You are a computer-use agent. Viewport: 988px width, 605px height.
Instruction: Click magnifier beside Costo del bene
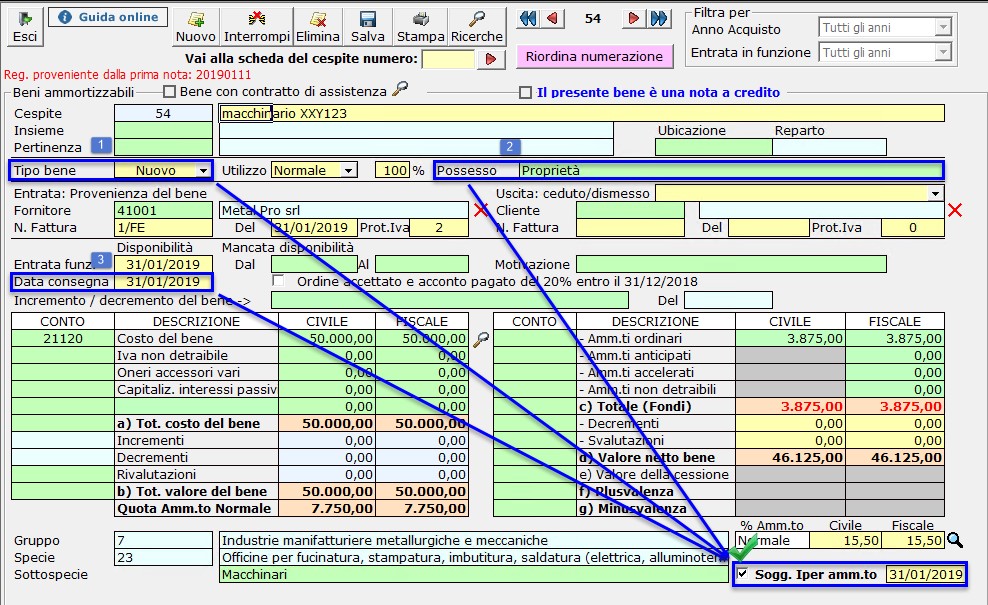pyautogui.click(x=481, y=340)
